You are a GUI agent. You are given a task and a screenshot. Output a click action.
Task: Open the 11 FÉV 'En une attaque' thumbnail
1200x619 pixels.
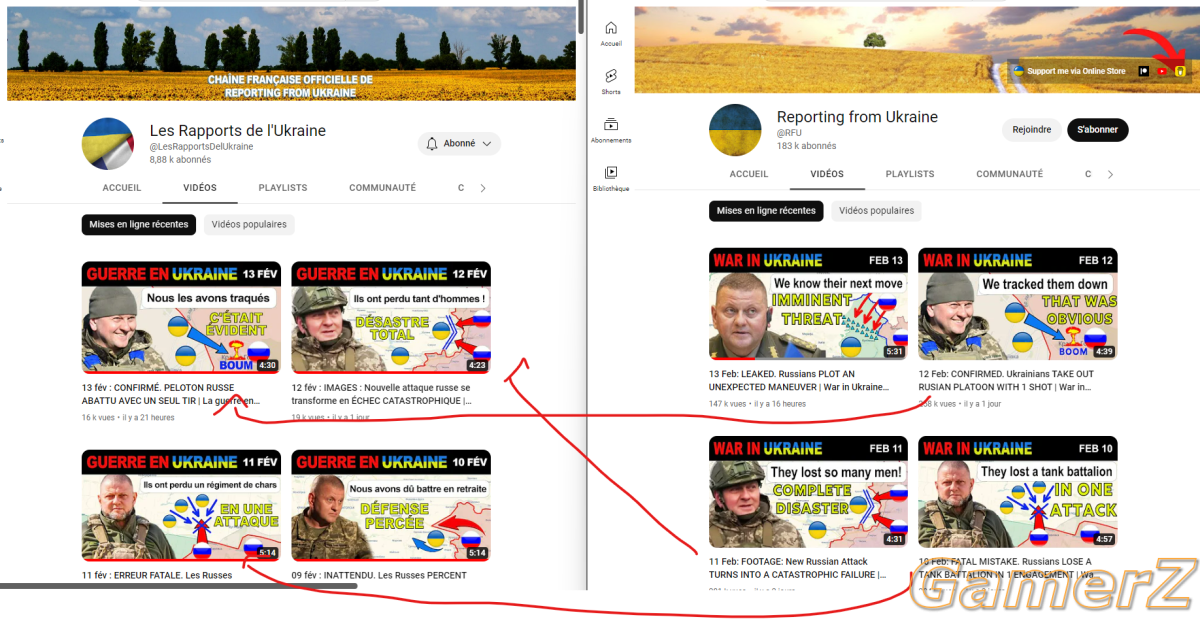tap(181, 506)
